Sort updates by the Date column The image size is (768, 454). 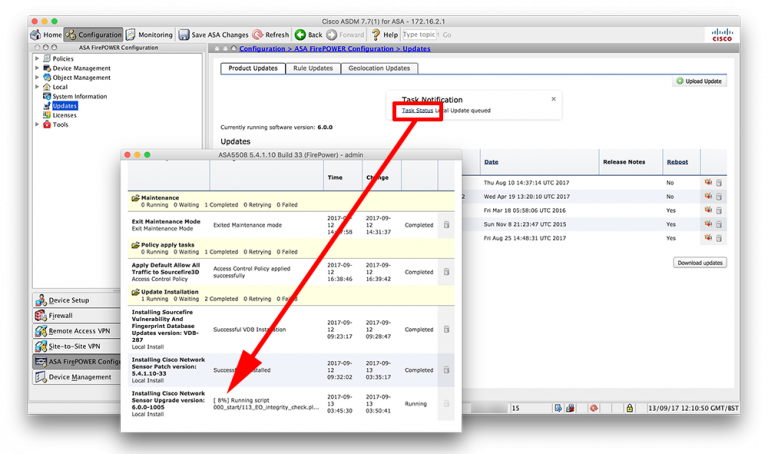click(x=491, y=162)
